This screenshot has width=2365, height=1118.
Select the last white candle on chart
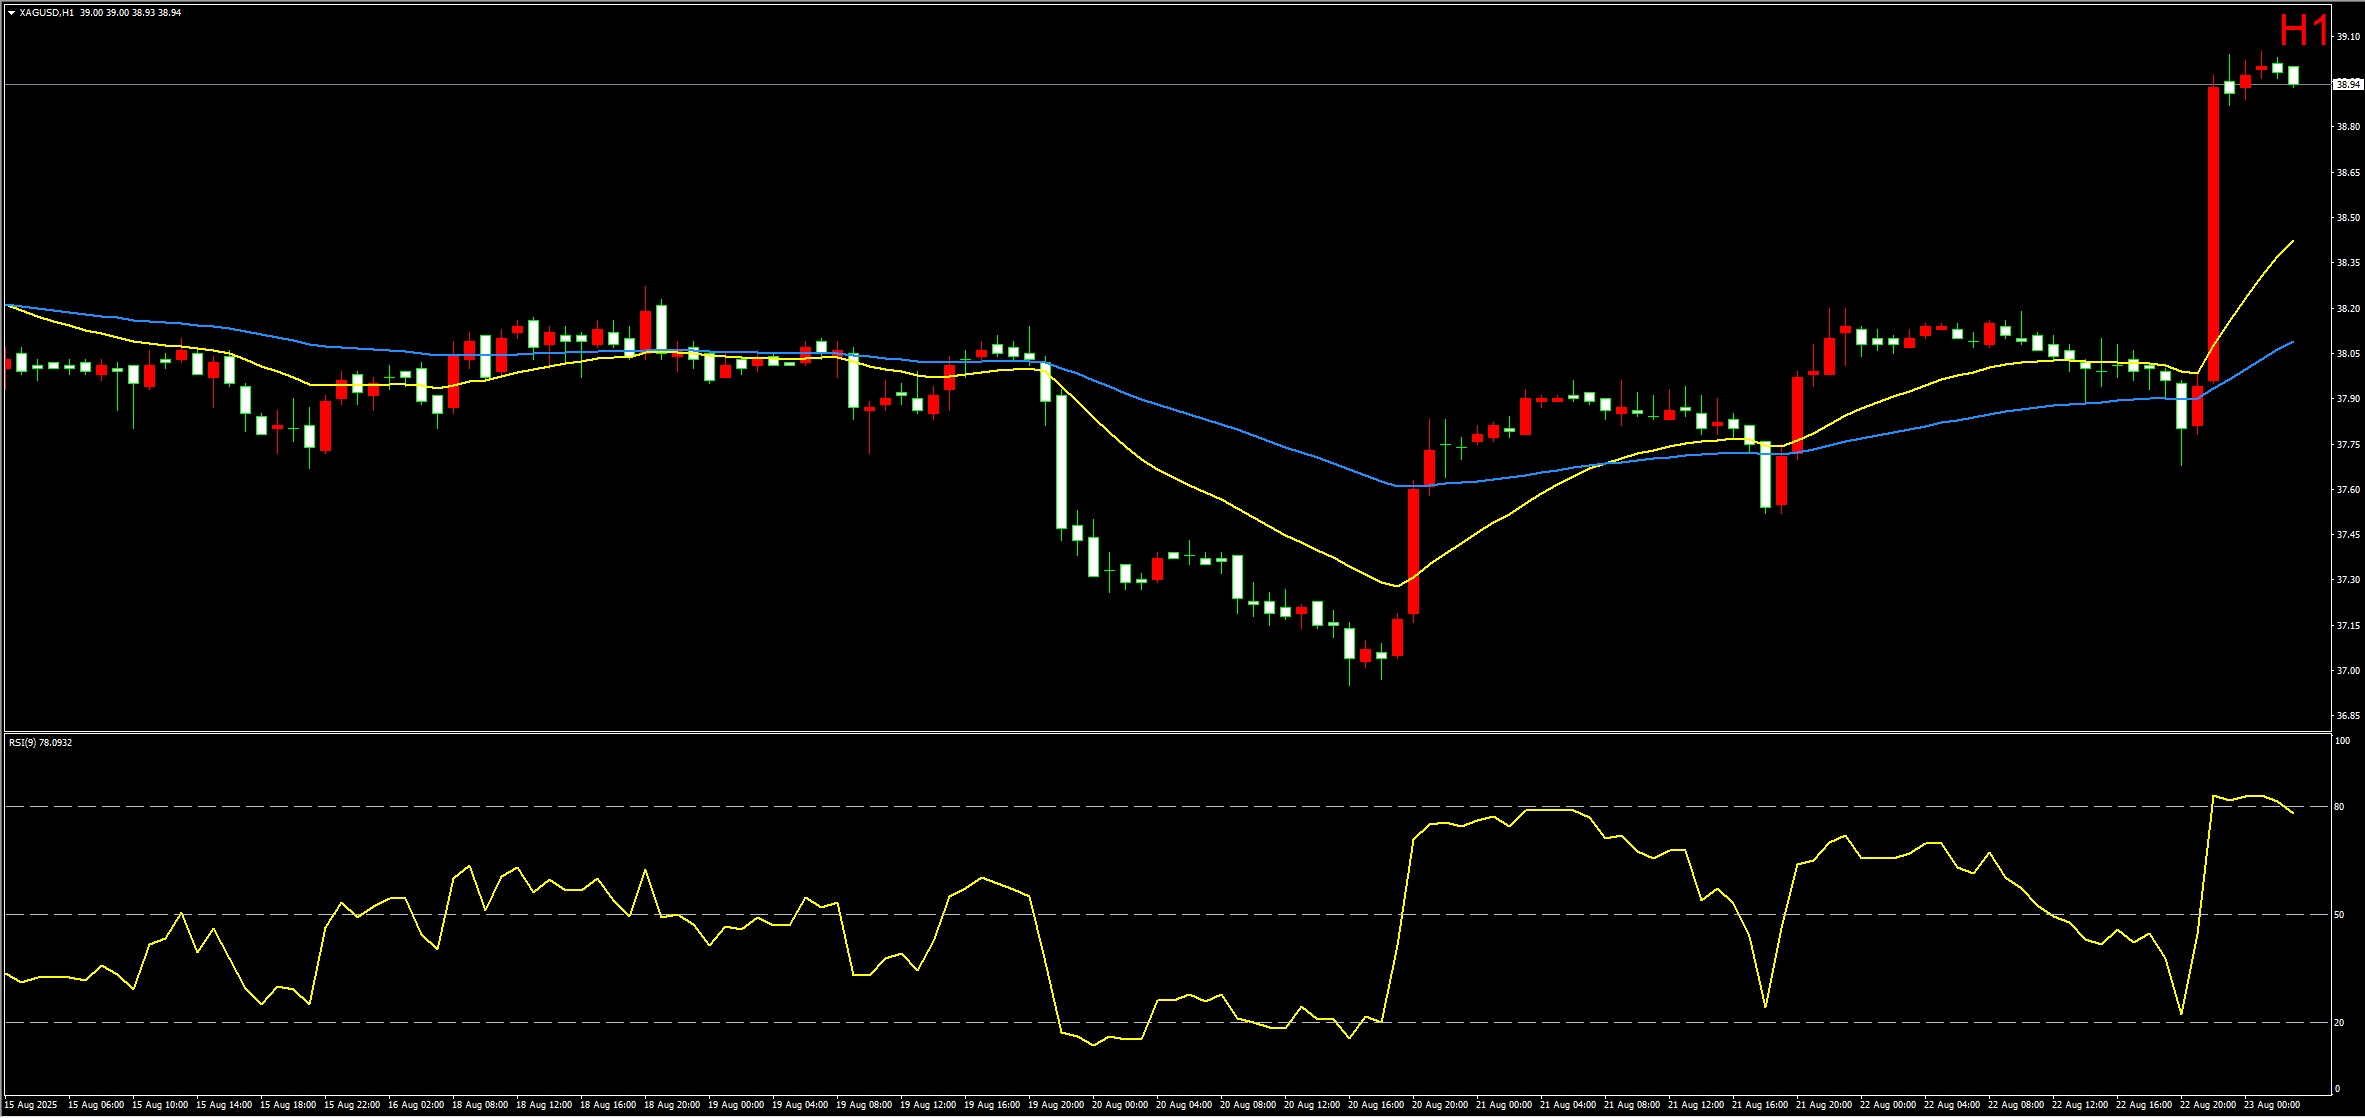[2293, 75]
